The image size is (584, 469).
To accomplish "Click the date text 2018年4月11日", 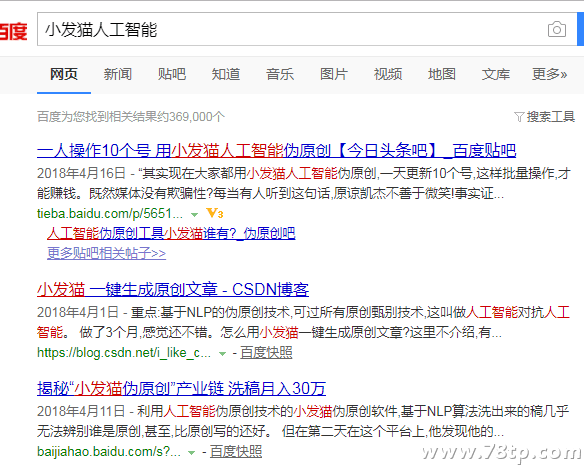I will tap(81, 411).
